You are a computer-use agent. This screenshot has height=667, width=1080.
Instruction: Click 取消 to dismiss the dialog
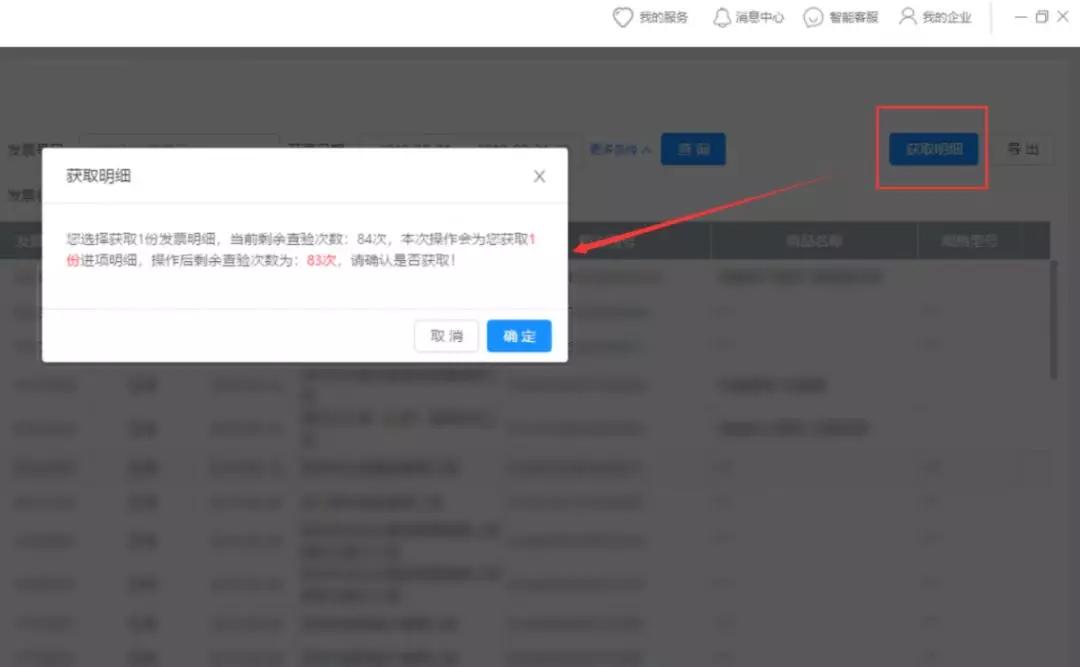click(x=446, y=336)
